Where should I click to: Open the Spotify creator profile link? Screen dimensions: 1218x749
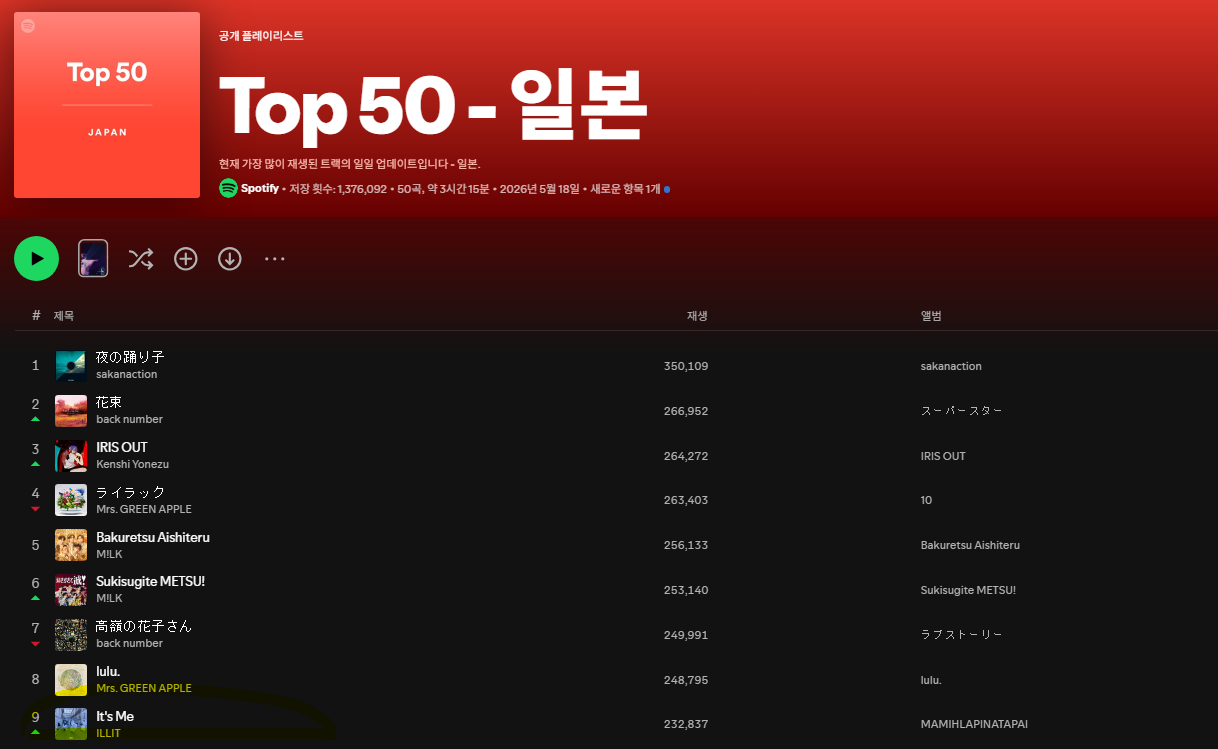point(259,188)
